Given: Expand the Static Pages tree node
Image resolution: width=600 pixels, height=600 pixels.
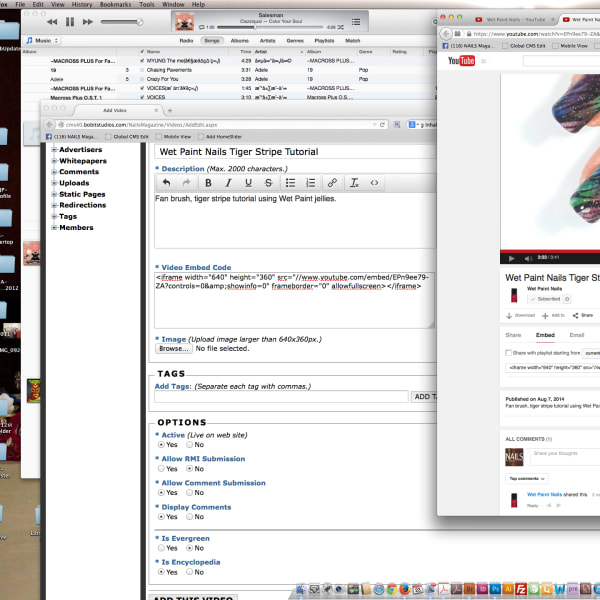Looking at the screenshot, I should [x=54, y=194].
